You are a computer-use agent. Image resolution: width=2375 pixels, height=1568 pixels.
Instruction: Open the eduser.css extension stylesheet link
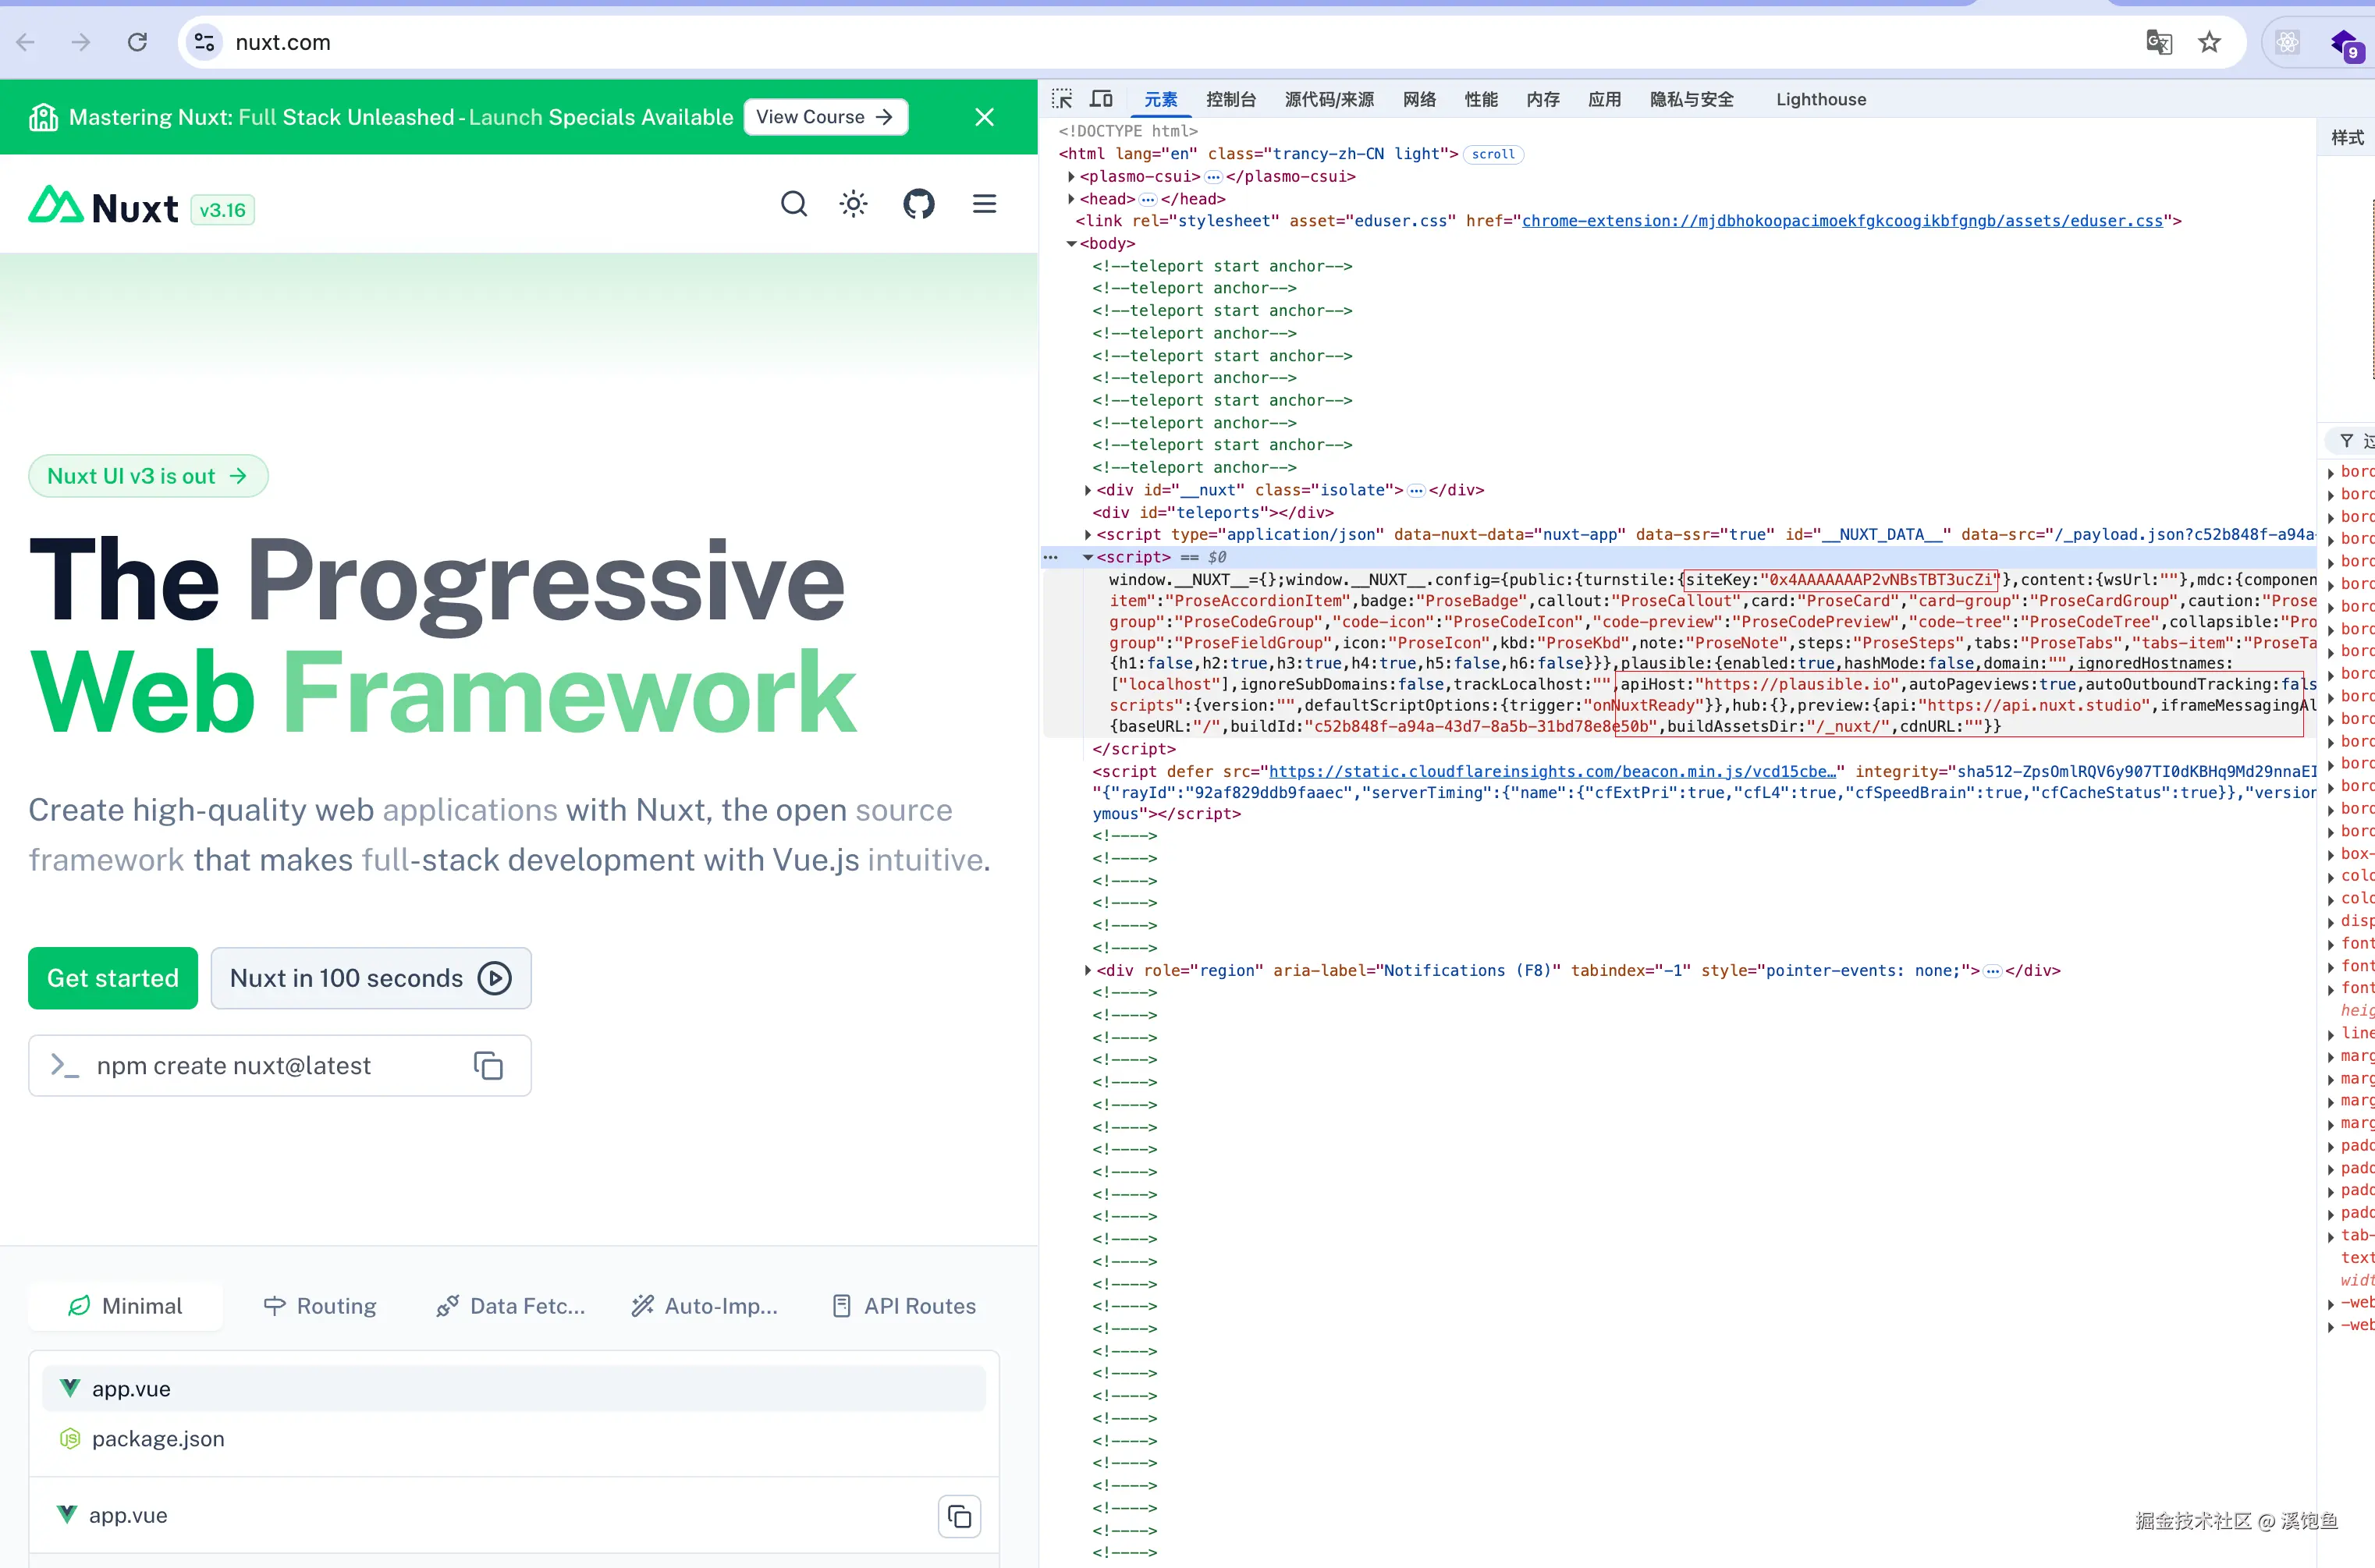(1842, 221)
